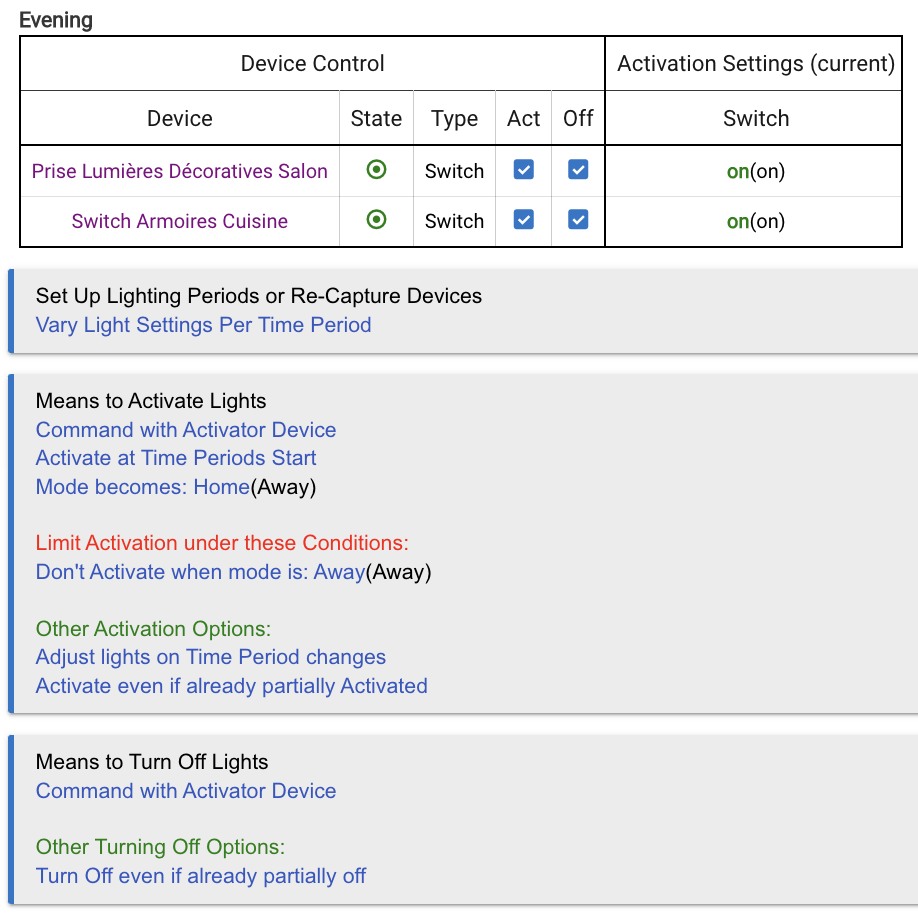Click state icon for Switch Armoires Cuisine

click(376, 220)
